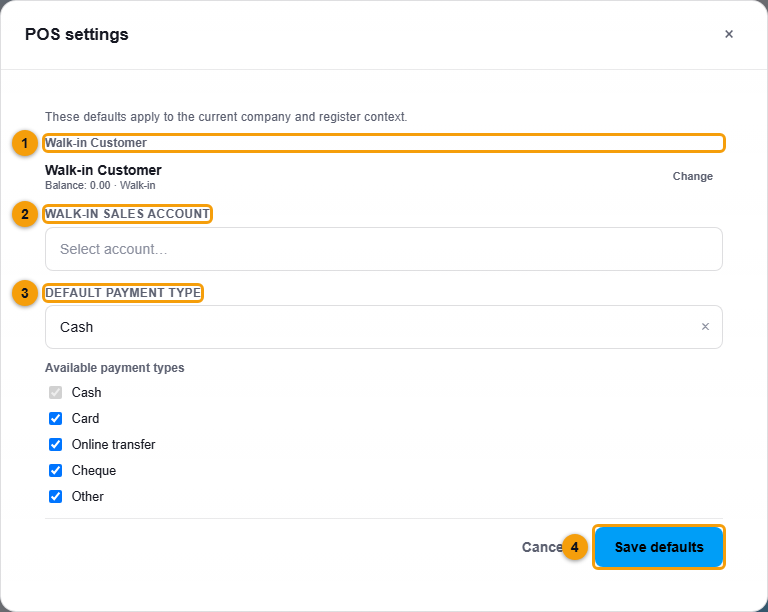This screenshot has height=612, width=768.
Task: Click the defaults apply description text
Action: pyautogui.click(x=226, y=117)
